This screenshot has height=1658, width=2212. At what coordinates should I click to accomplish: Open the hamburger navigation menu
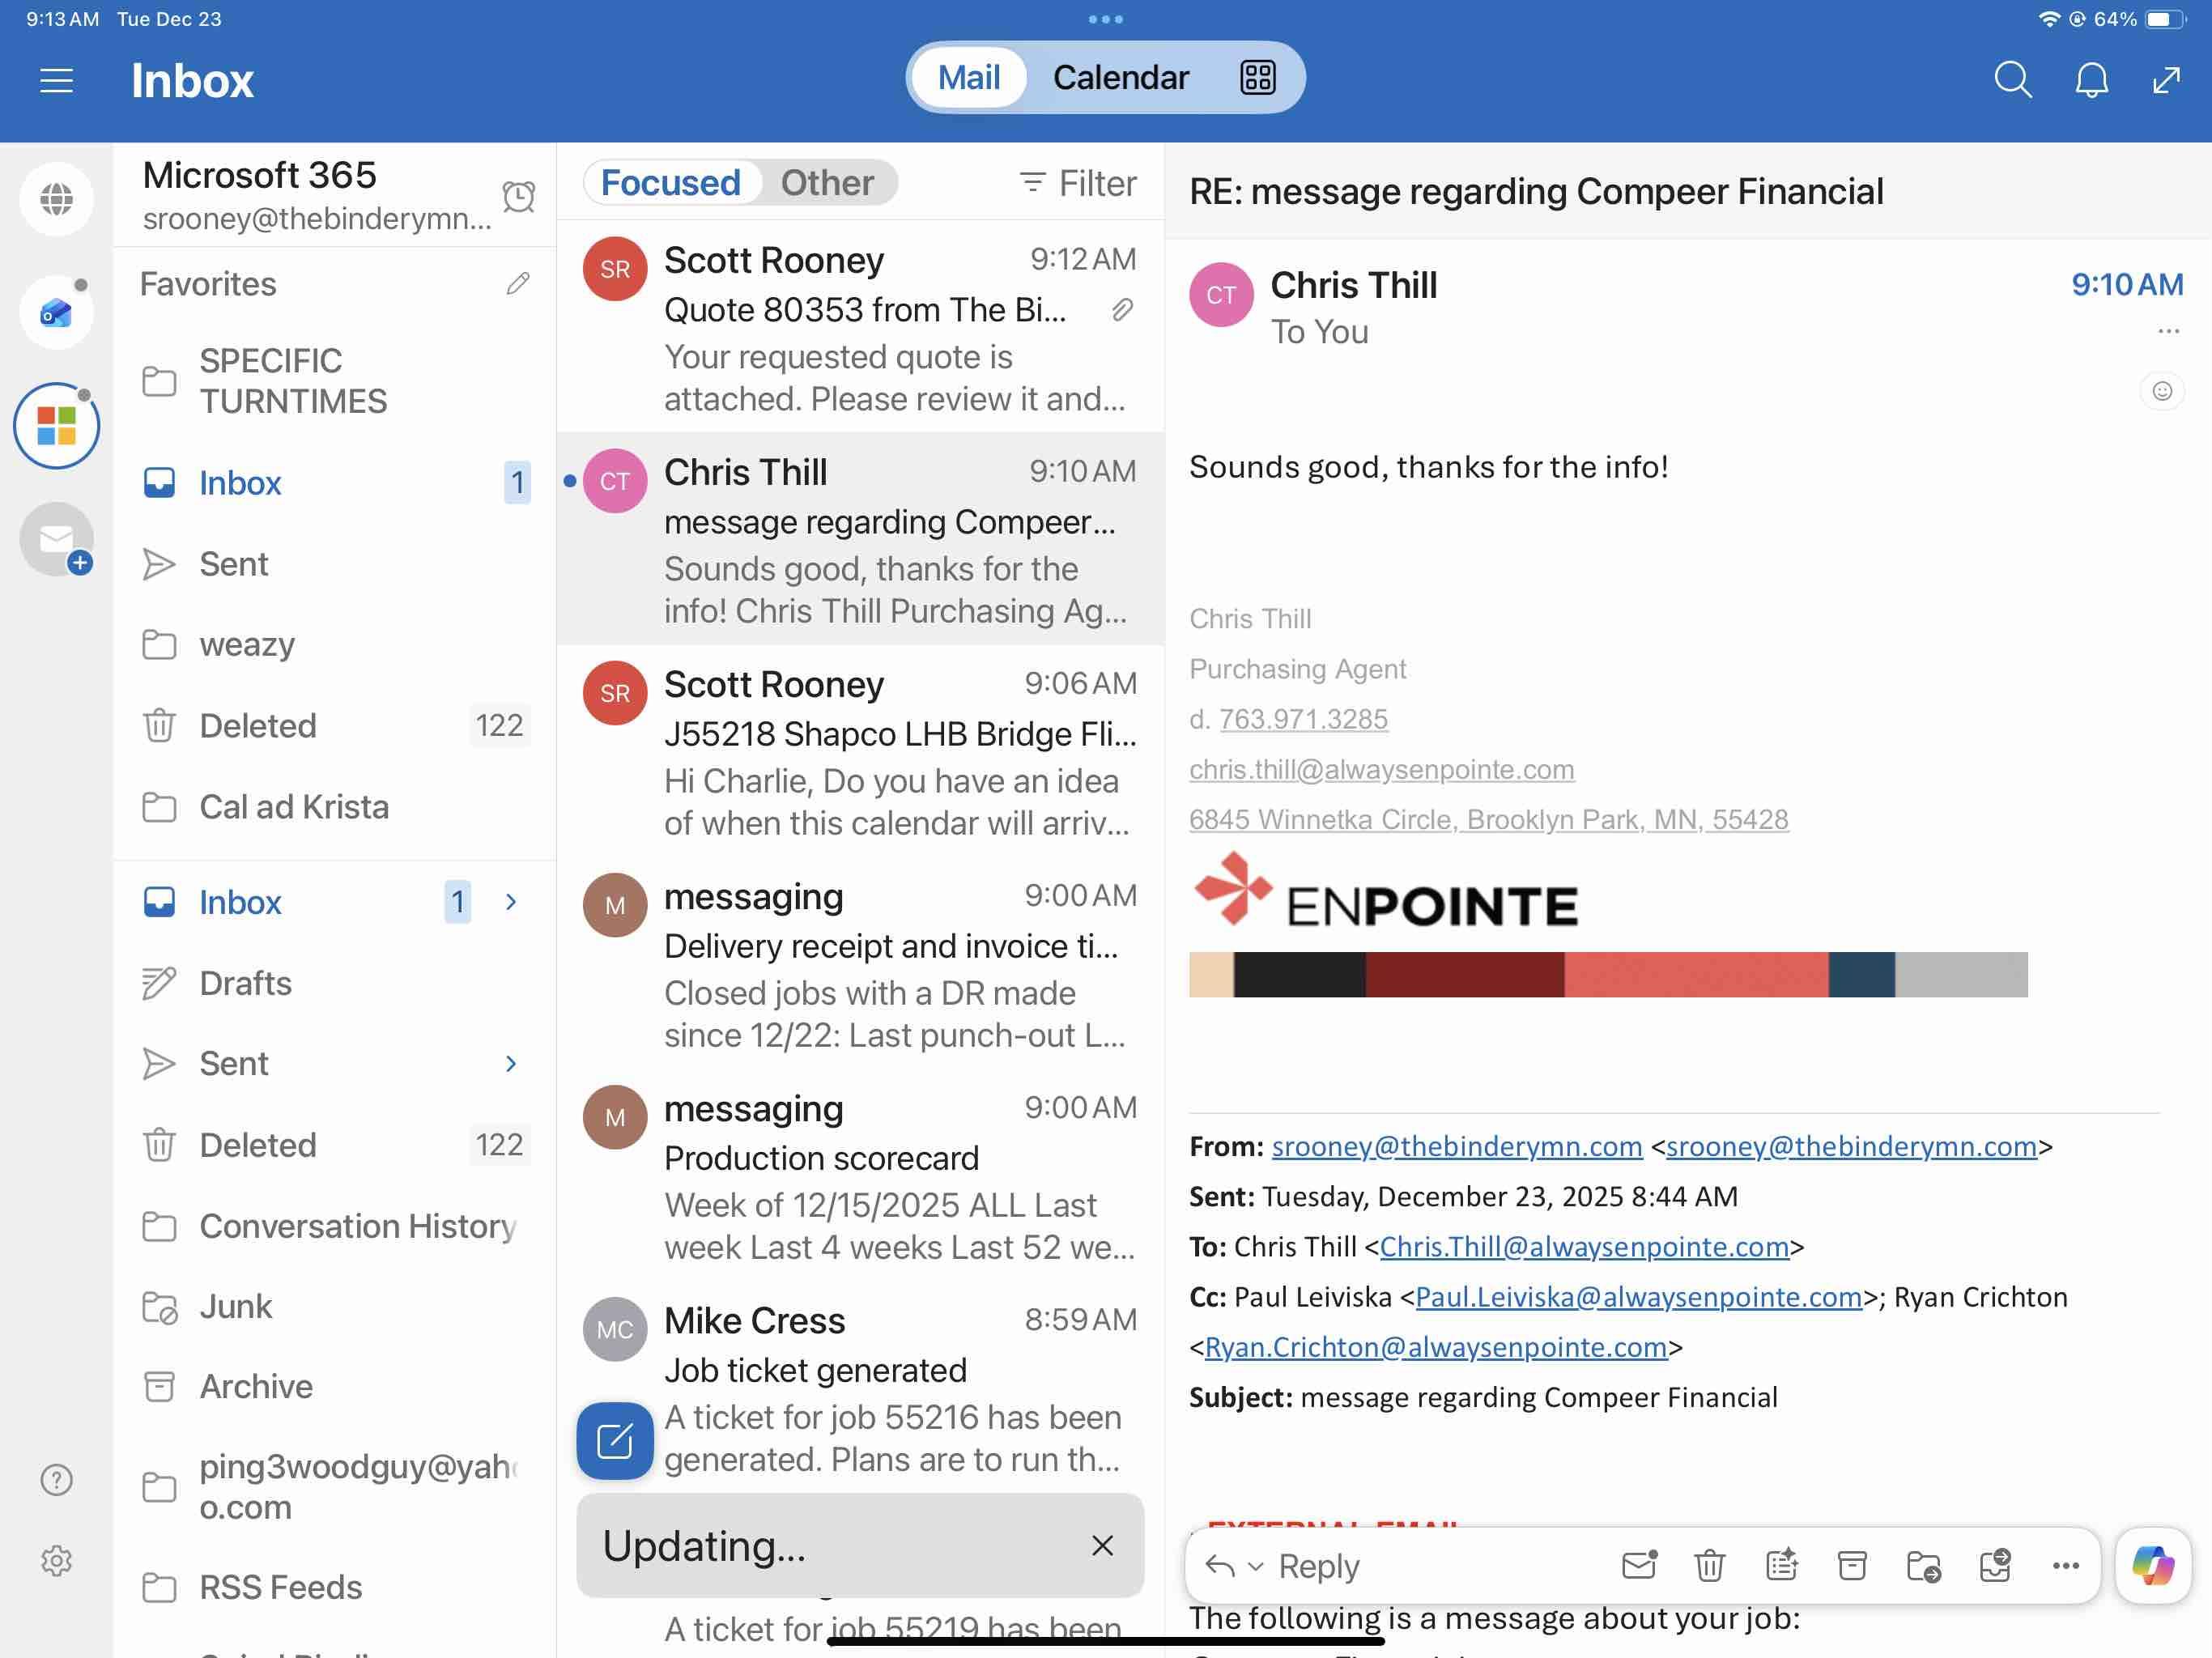coord(57,80)
